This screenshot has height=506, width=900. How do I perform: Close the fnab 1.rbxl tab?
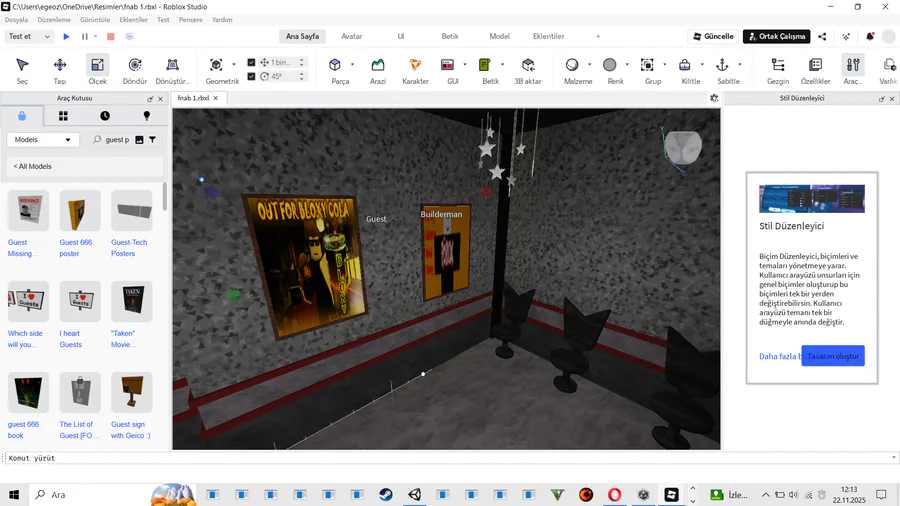pos(216,98)
